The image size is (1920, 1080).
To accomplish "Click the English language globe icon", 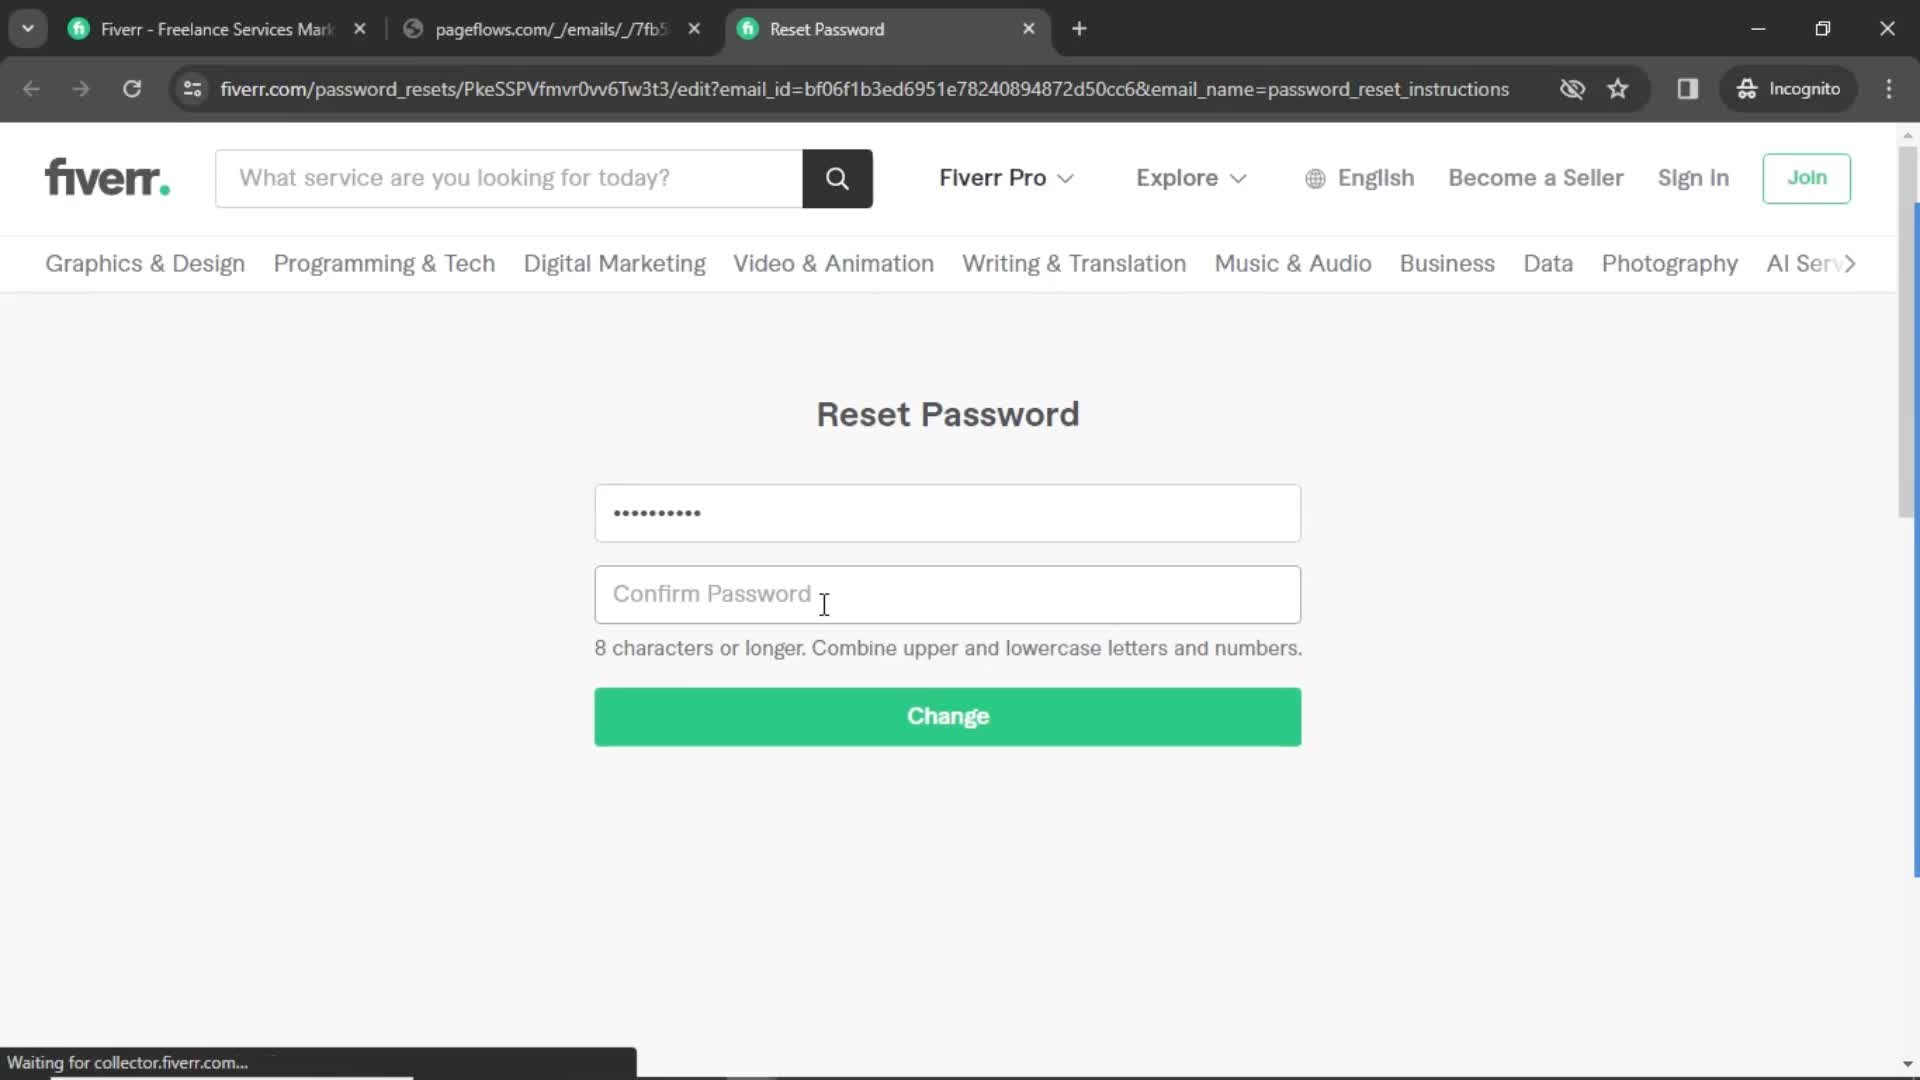I will click(1317, 178).
